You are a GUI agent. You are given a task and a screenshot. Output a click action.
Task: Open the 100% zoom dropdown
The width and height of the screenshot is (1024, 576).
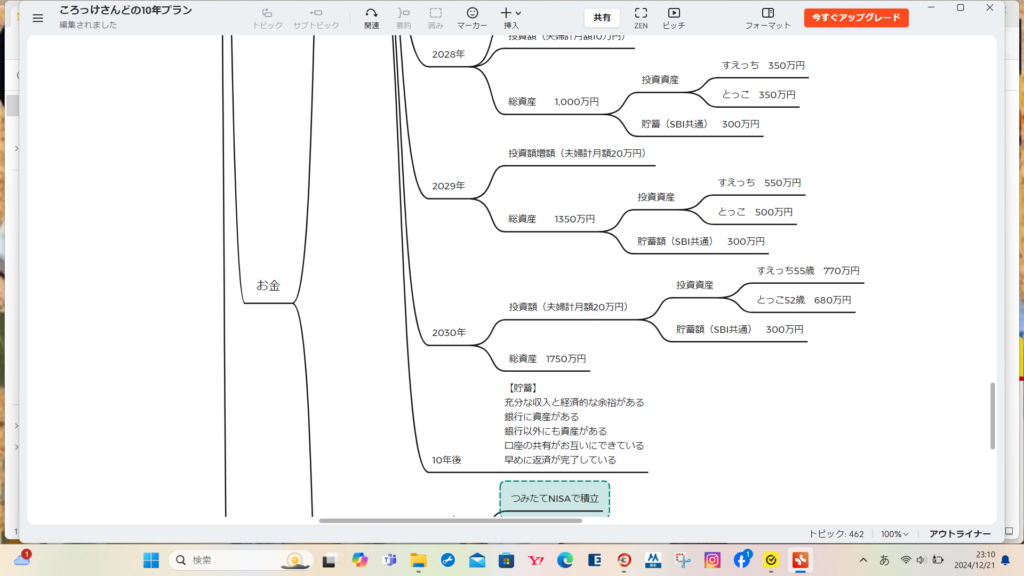(894, 534)
